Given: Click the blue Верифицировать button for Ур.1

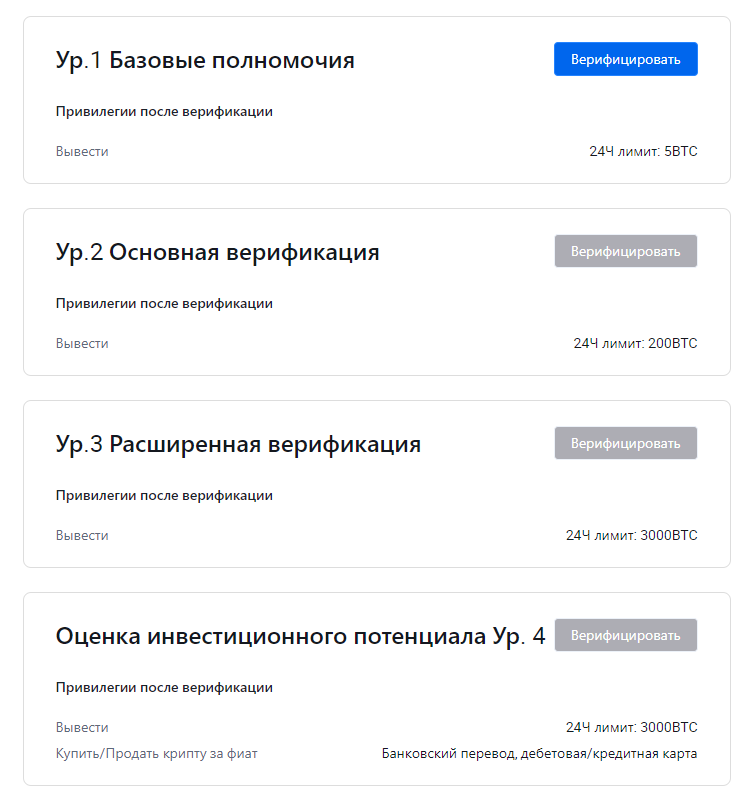Looking at the screenshot, I should pyautogui.click(x=625, y=59).
